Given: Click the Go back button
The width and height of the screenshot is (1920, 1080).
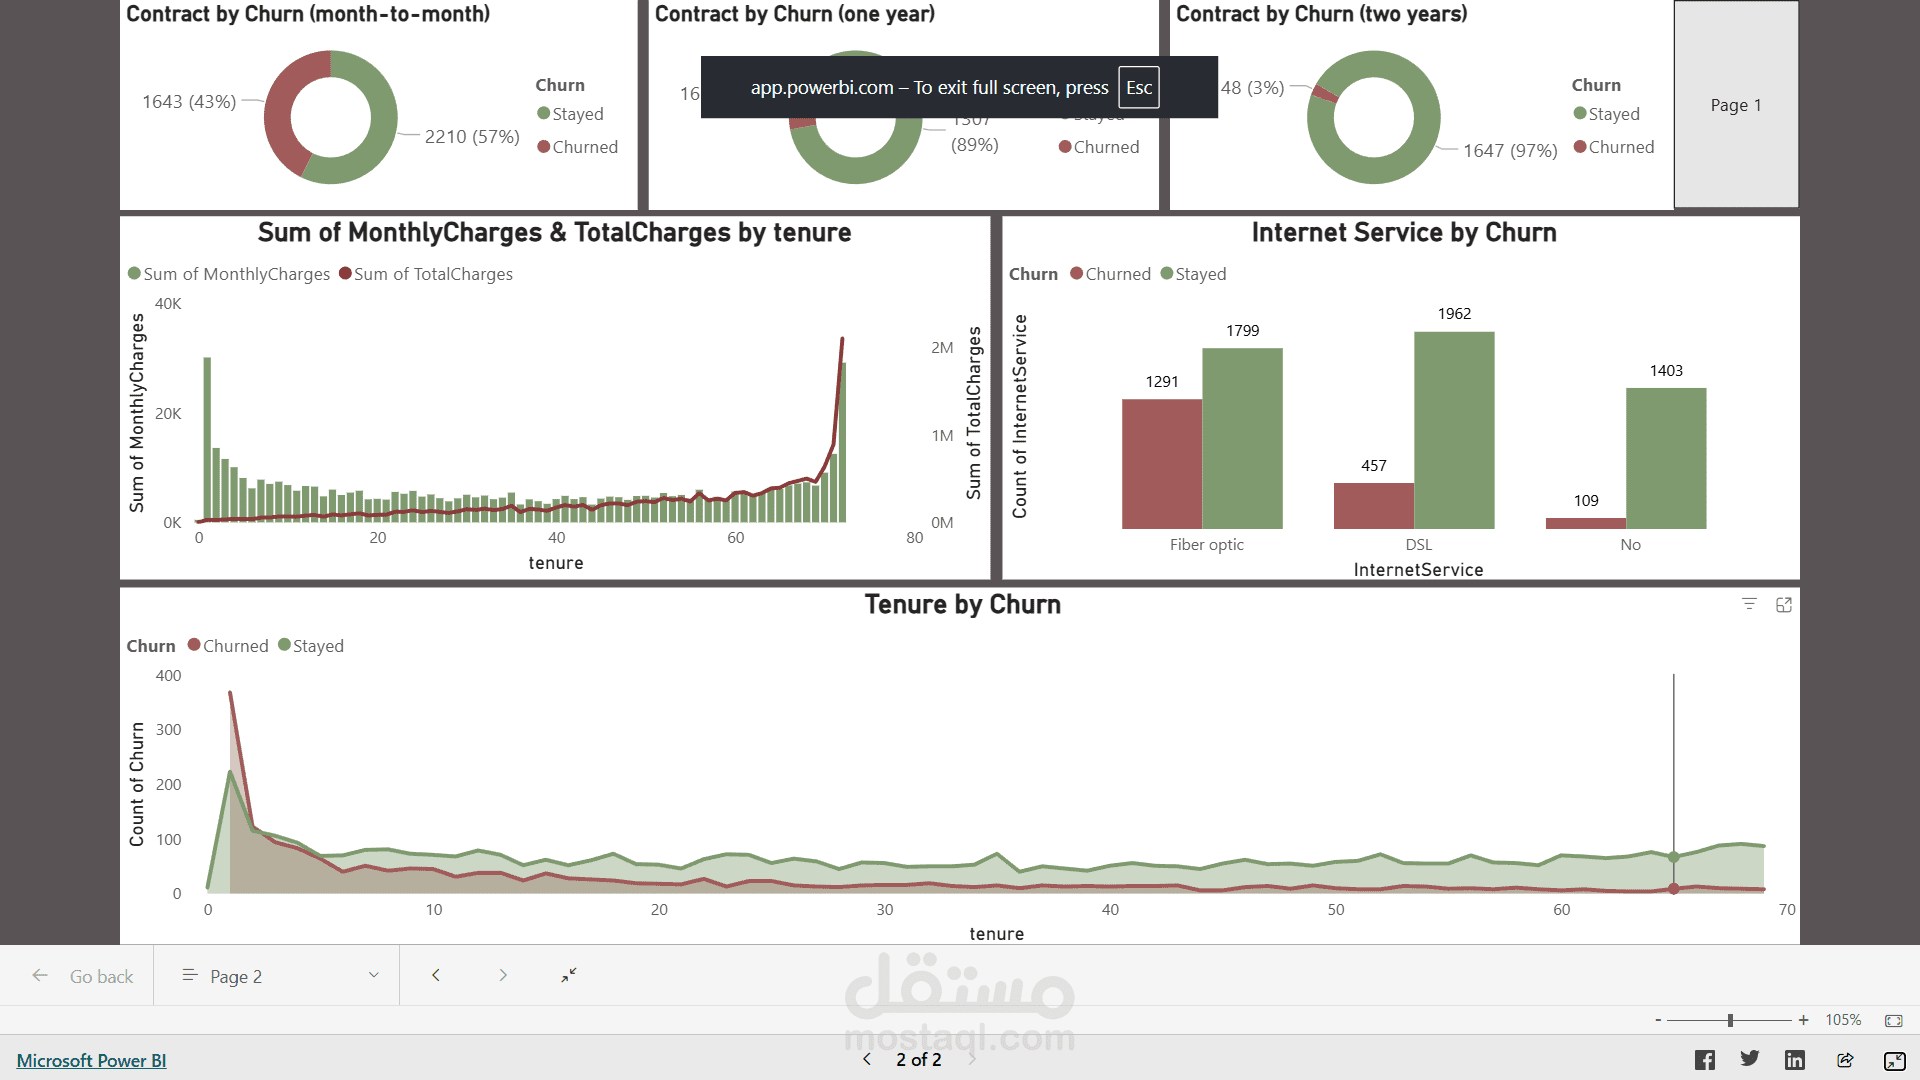Looking at the screenshot, I should pos(83,976).
